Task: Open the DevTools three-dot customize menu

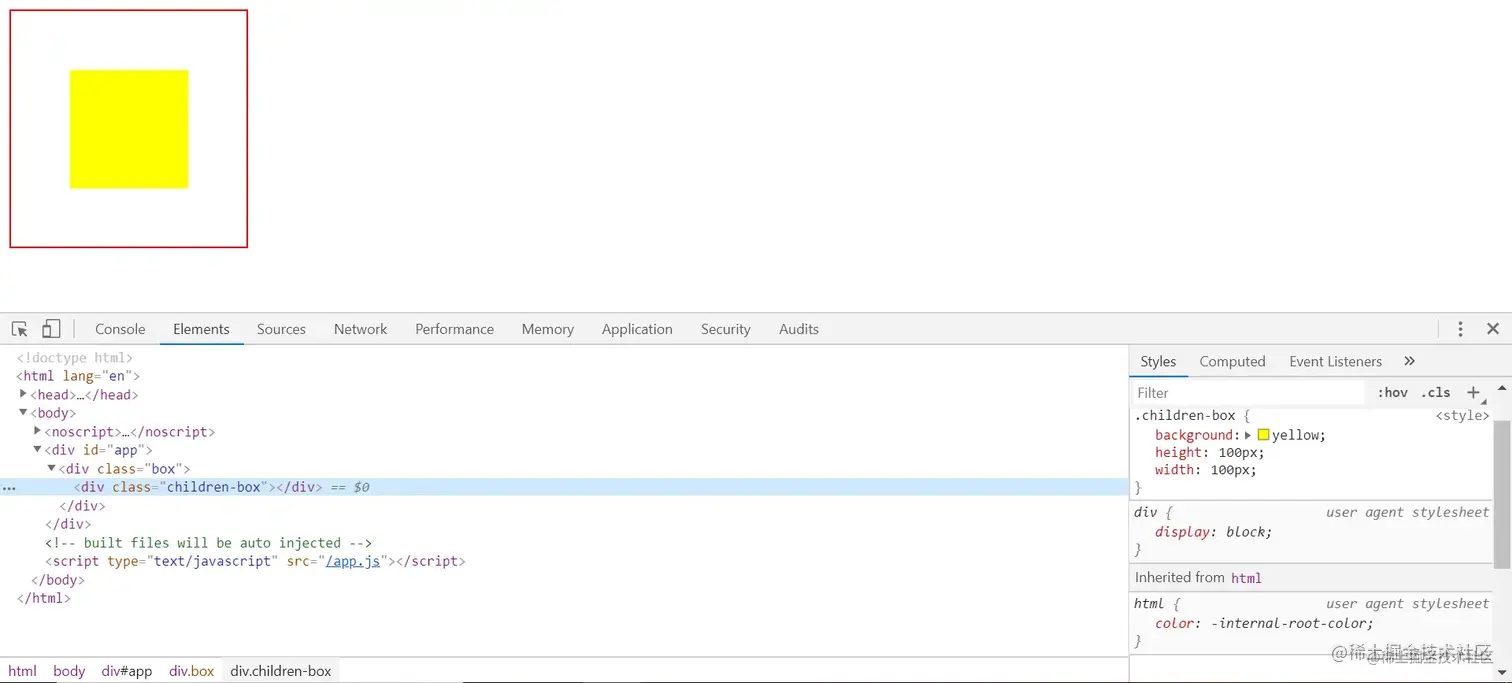Action: [1460, 329]
